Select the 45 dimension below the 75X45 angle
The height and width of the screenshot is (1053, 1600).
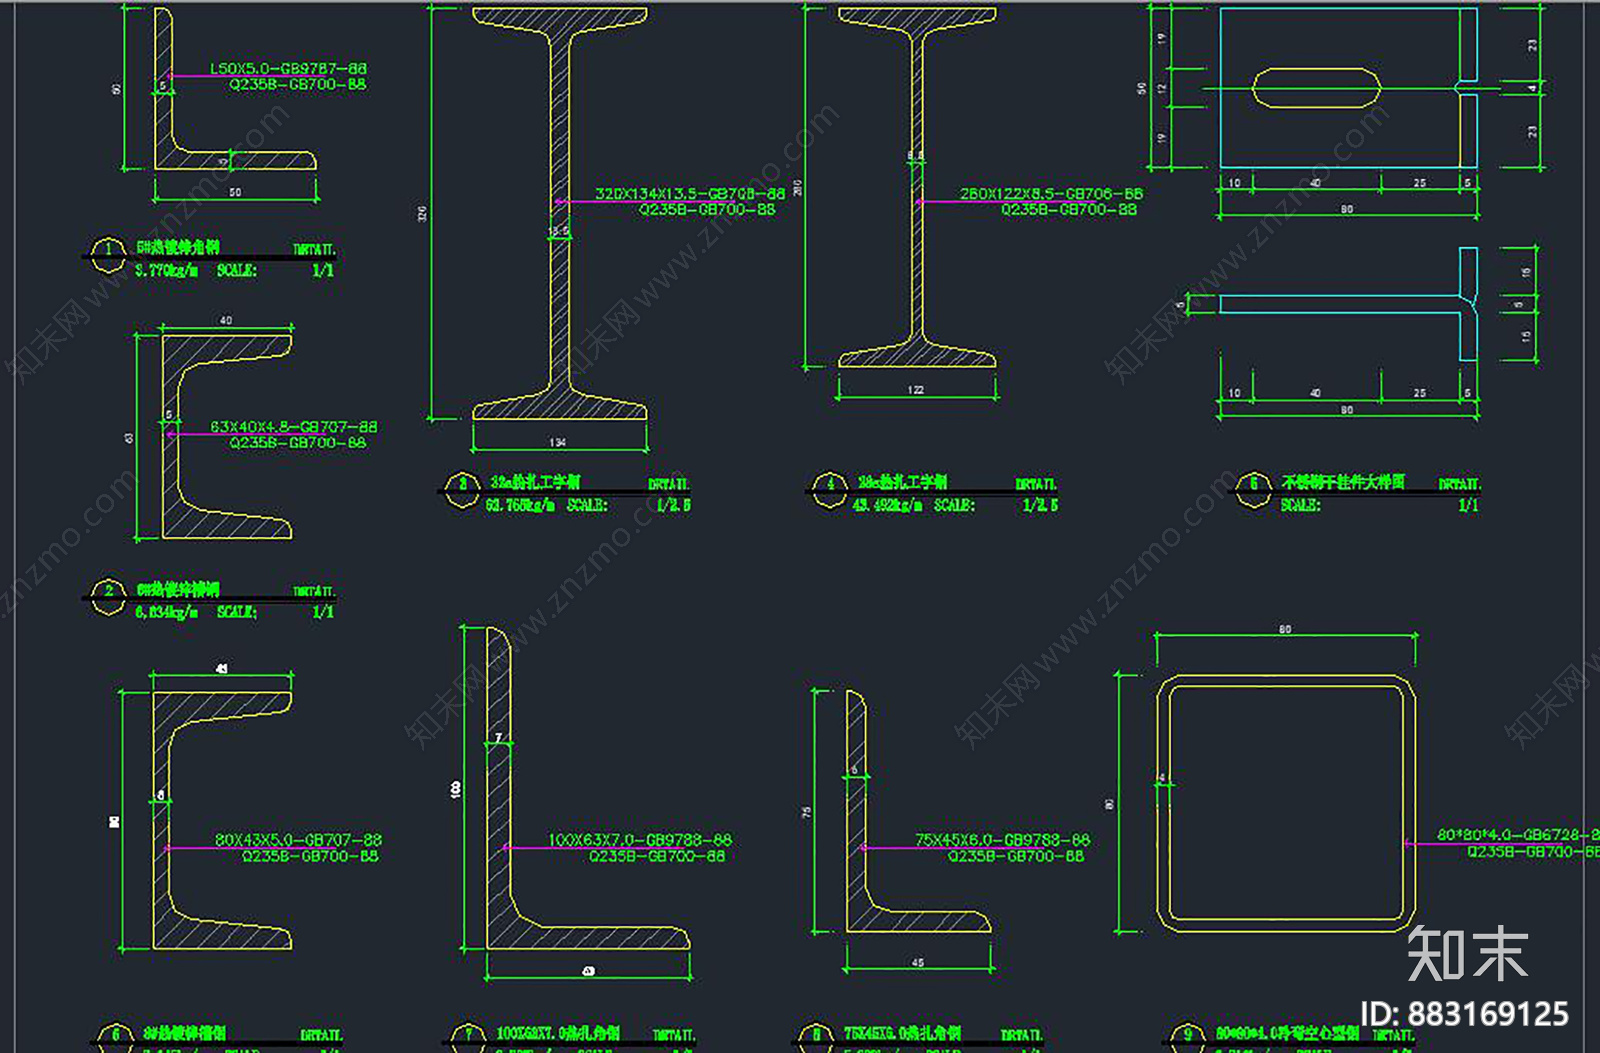coord(918,963)
